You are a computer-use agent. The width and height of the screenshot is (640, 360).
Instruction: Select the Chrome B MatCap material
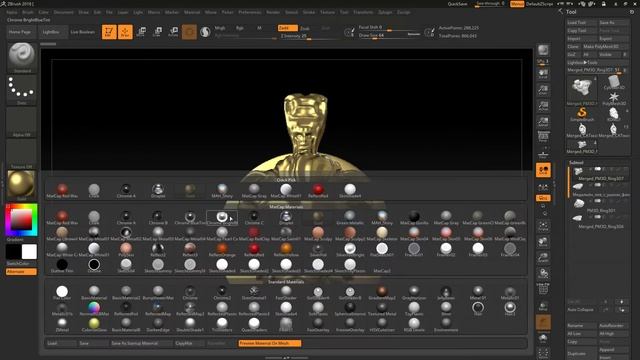point(158,218)
